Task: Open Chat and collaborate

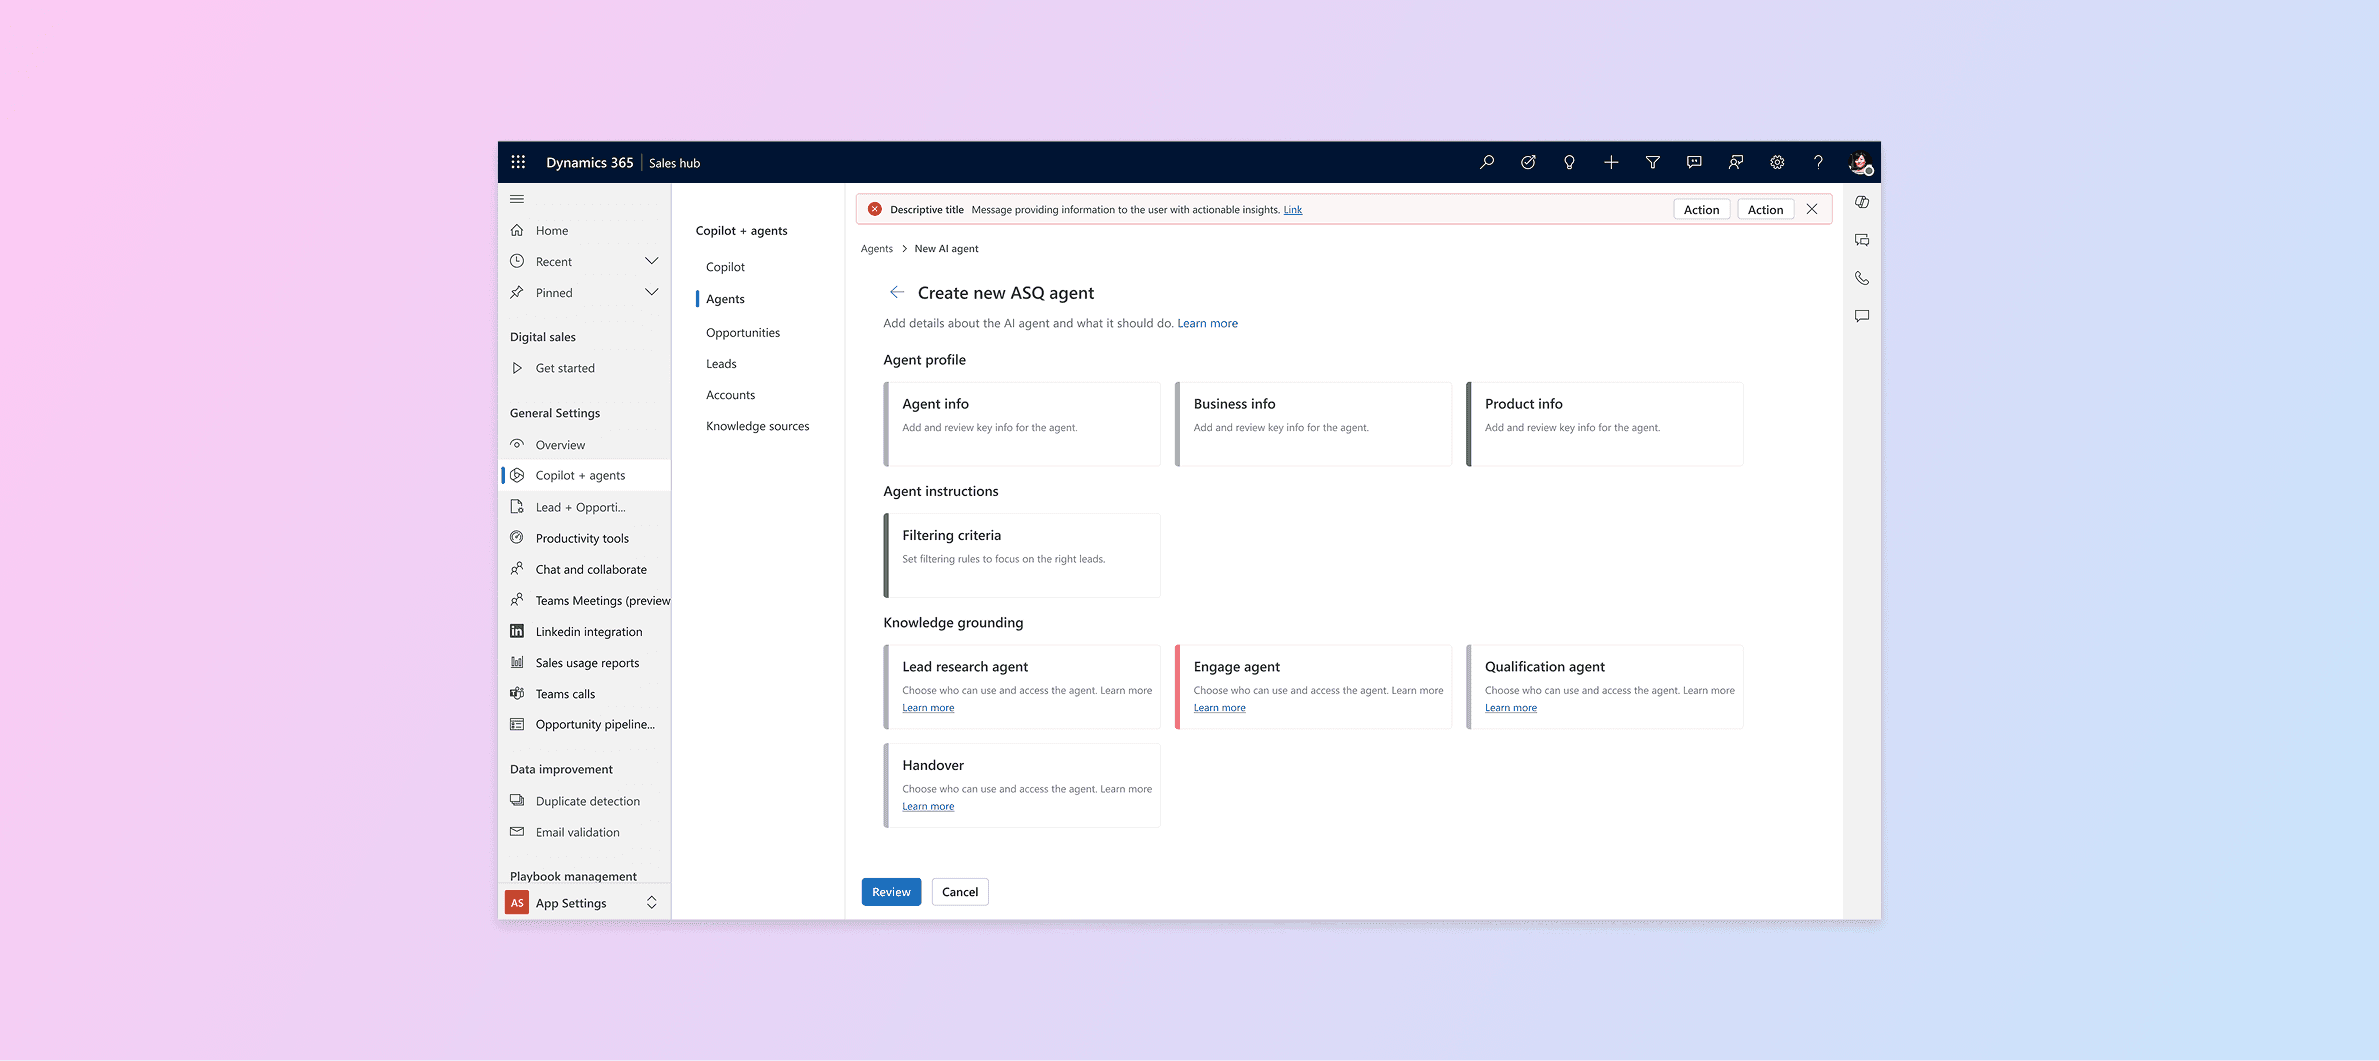Action: 585,569
